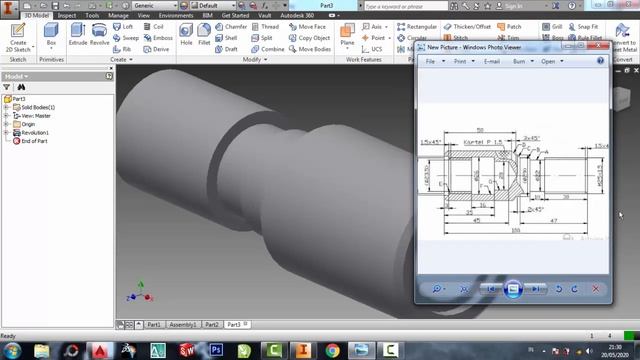Select Rectangular pattern tool
This screenshot has width=640, height=360.
(x=417, y=27)
